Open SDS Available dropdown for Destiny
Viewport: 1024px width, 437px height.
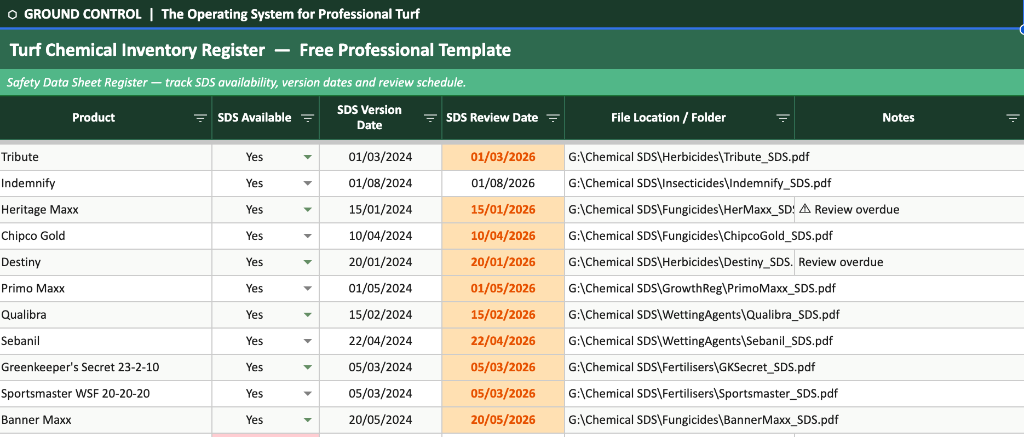coord(308,262)
